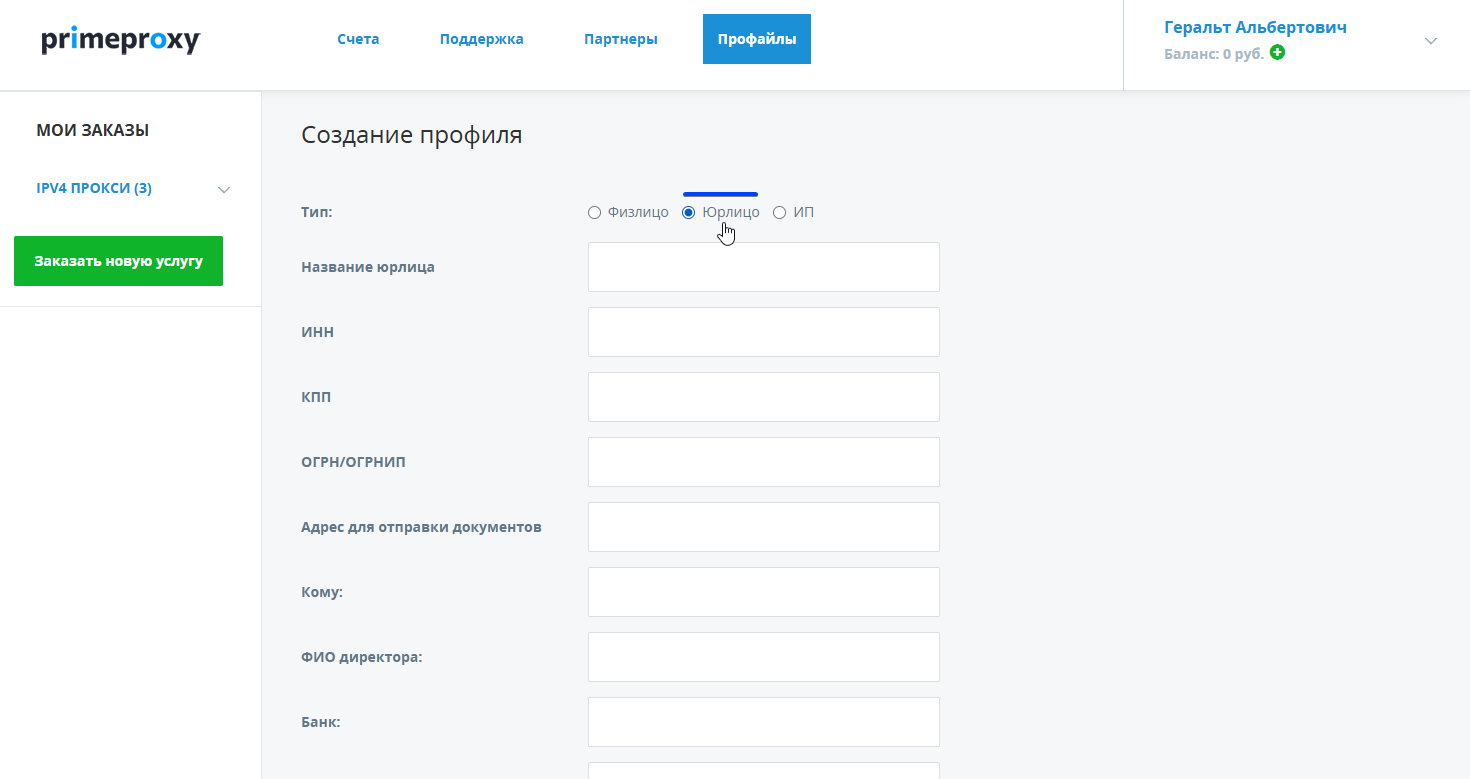Open the user account dropdown arrow
Viewport: 1470px width, 779px height.
(1431, 41)
